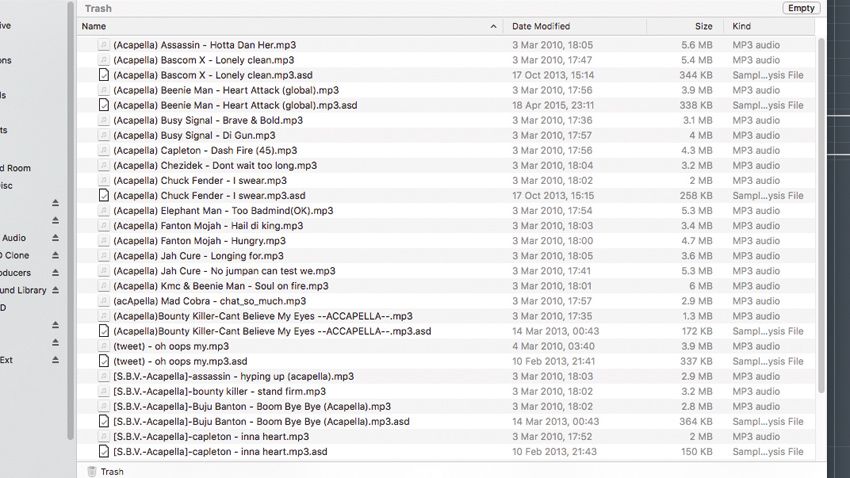Click the file icon for "Buju Banton - Boom Bye Bye (Acapella).mp3.asd"
This screenshot has height=478, width=850.
coord(103,422)
